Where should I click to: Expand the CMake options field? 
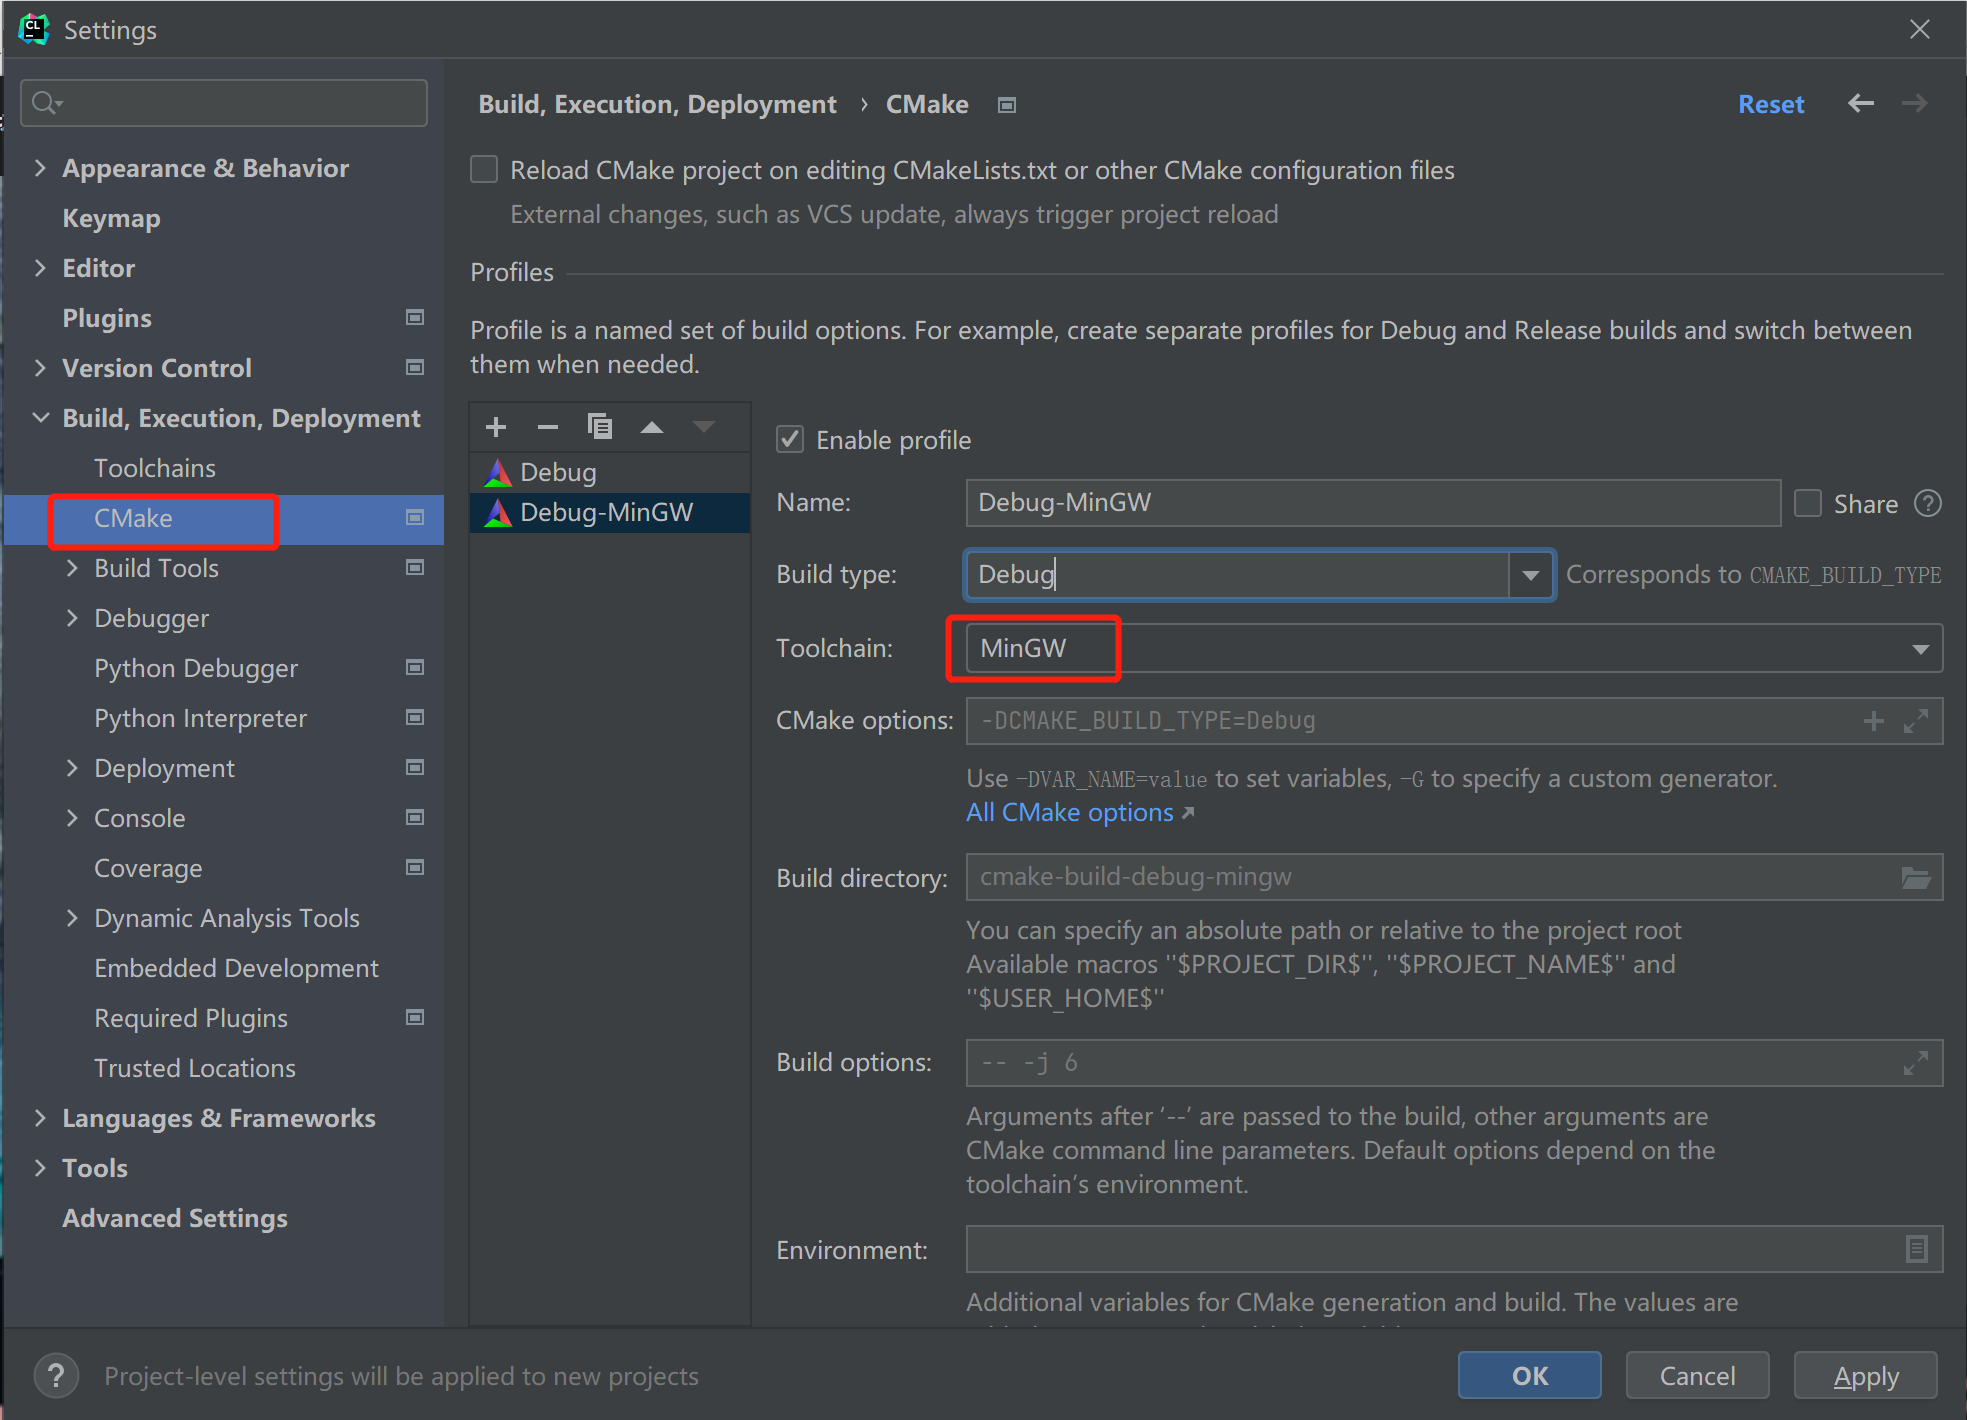(1915, 721)
